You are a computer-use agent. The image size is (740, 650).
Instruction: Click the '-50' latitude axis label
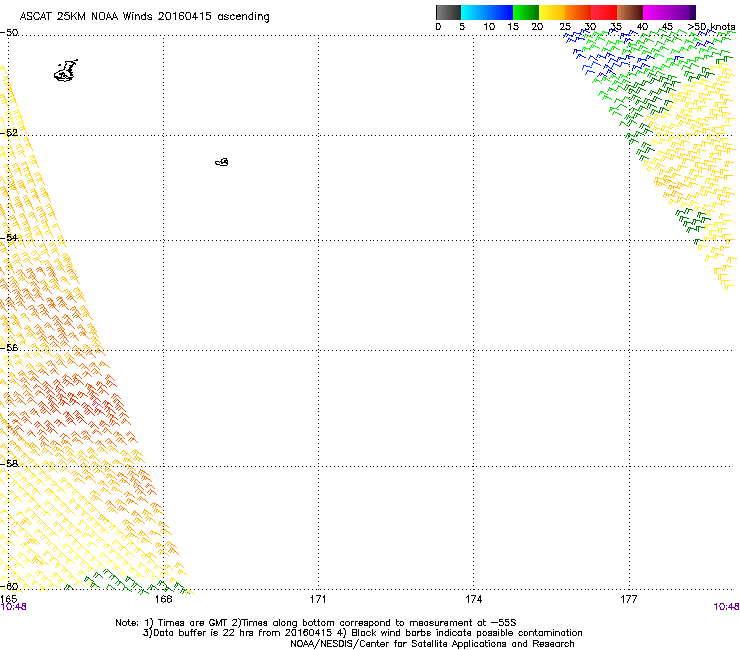[9, 33]
